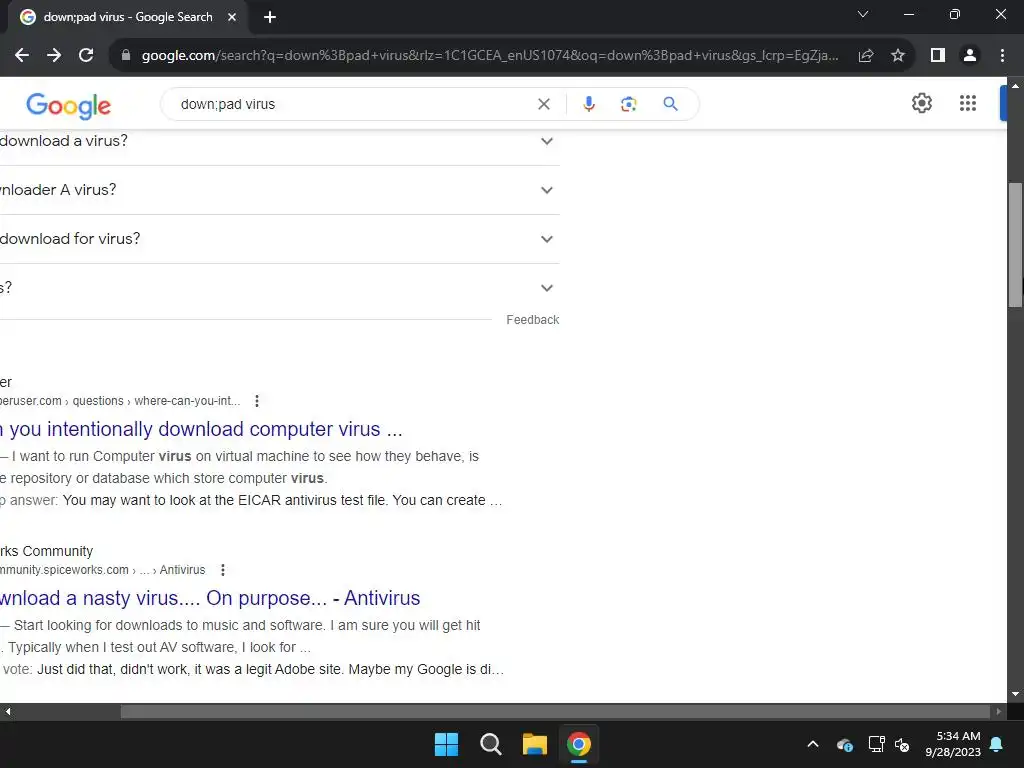Viewport: 1024px width, 768px height.
Task: Click vertical scrollbar up arrow
Action: tap(1015, 86)
